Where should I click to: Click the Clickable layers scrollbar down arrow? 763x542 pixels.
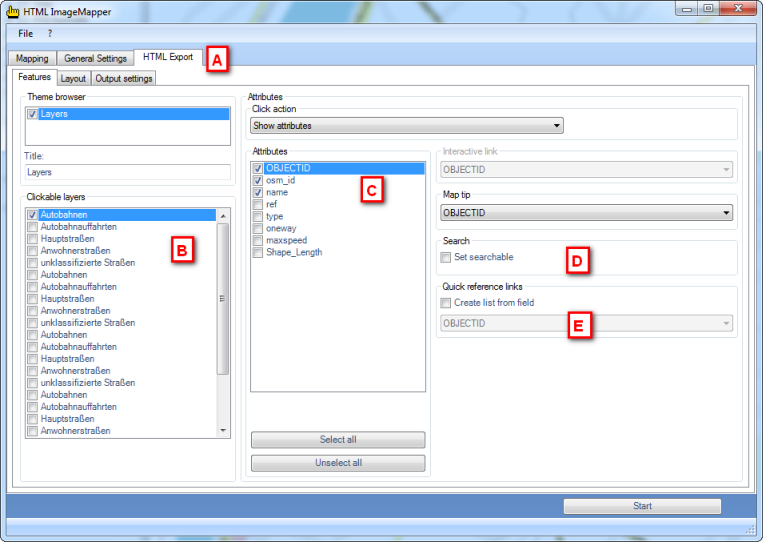click(x=223, y=430)
